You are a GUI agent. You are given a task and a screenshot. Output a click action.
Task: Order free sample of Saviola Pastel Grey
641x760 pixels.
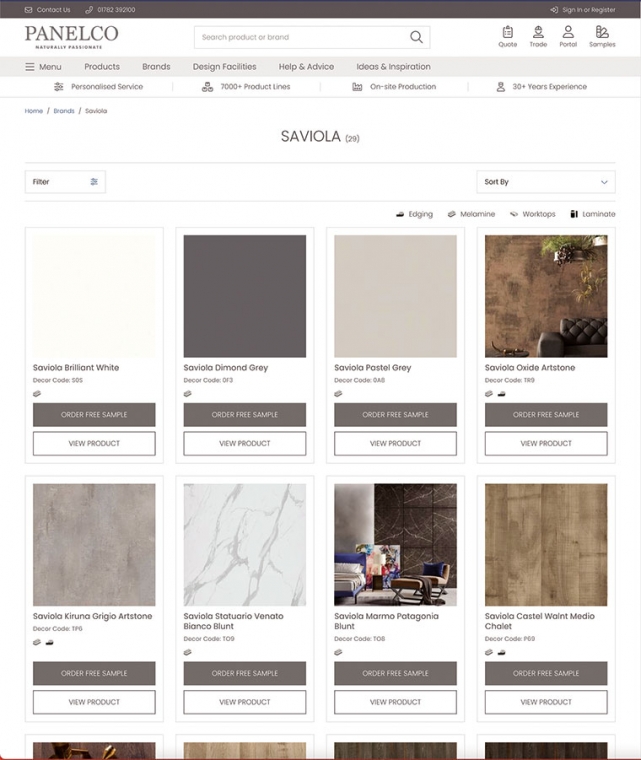point(395,414)
